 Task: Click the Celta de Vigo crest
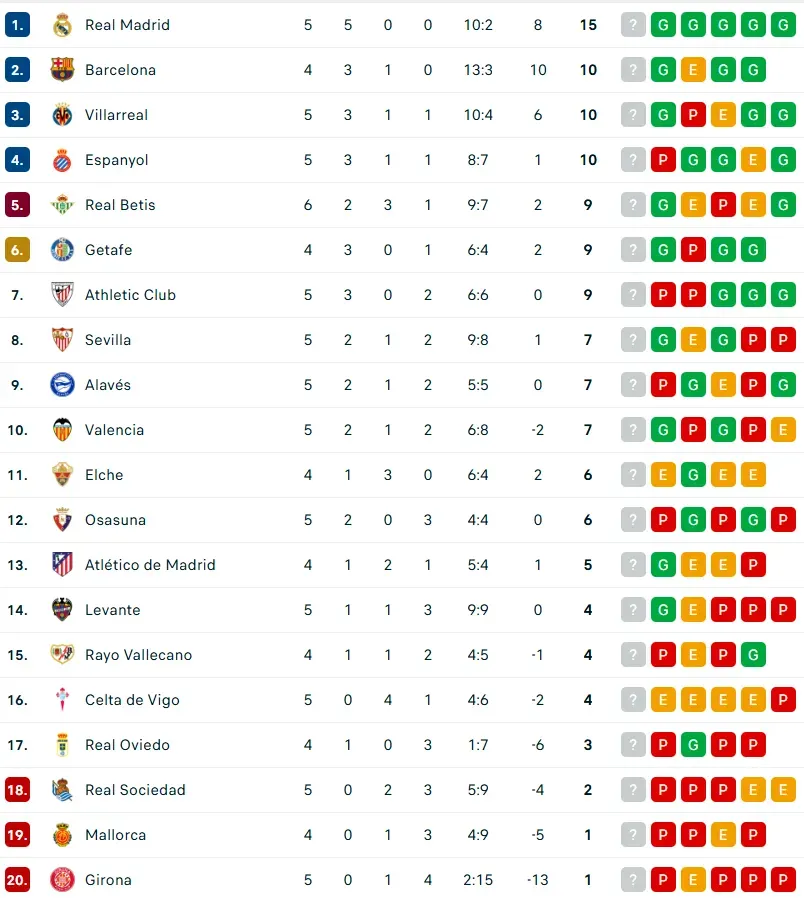coord(62,699)
